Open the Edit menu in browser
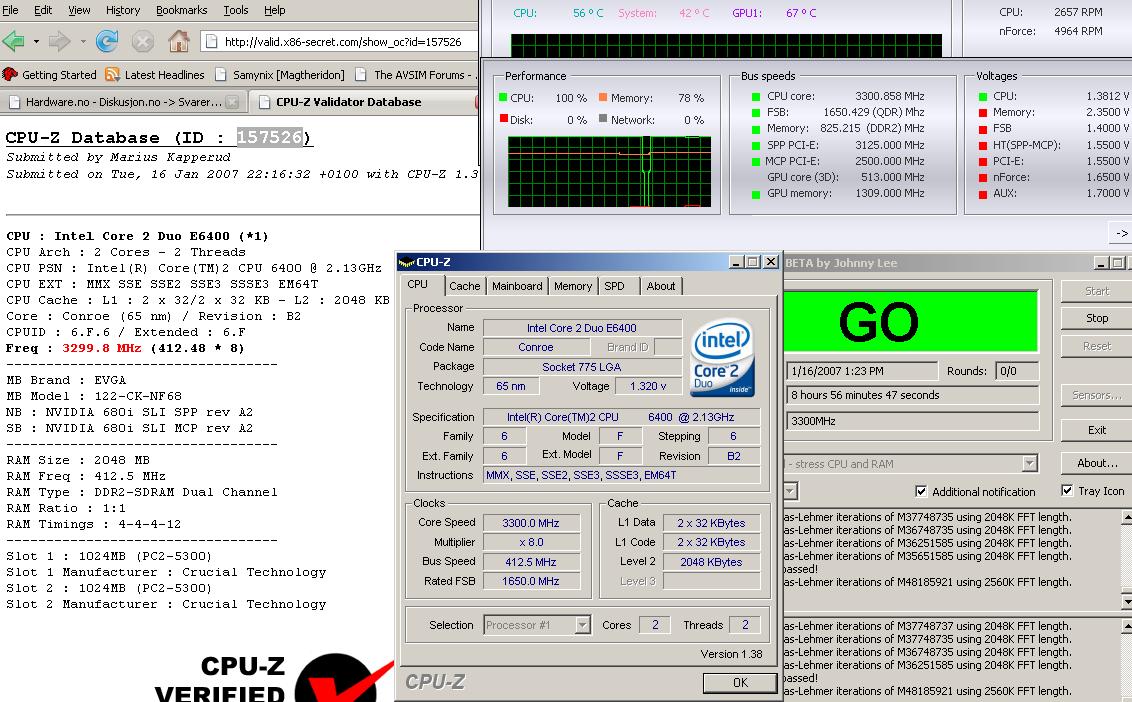The image size is (1132, 702). click(43, 10)
